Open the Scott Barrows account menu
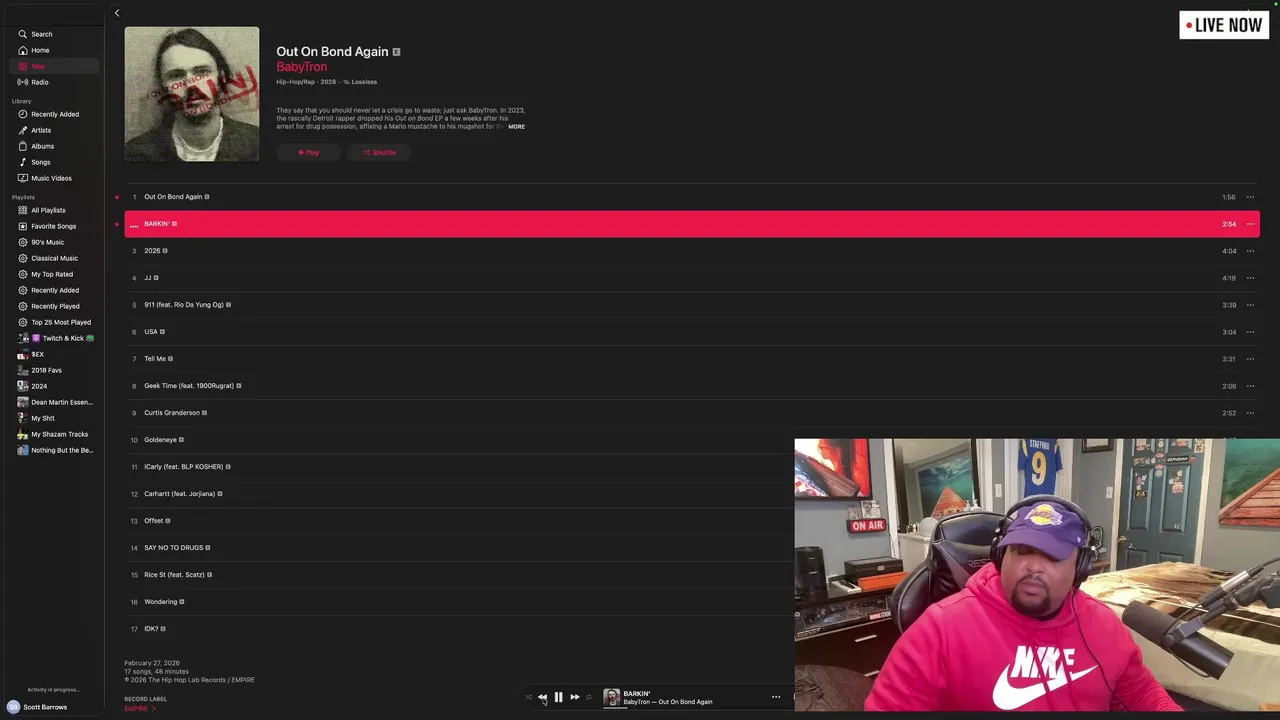Viewport: 1280px width, 720px height. tap(38, 707)
